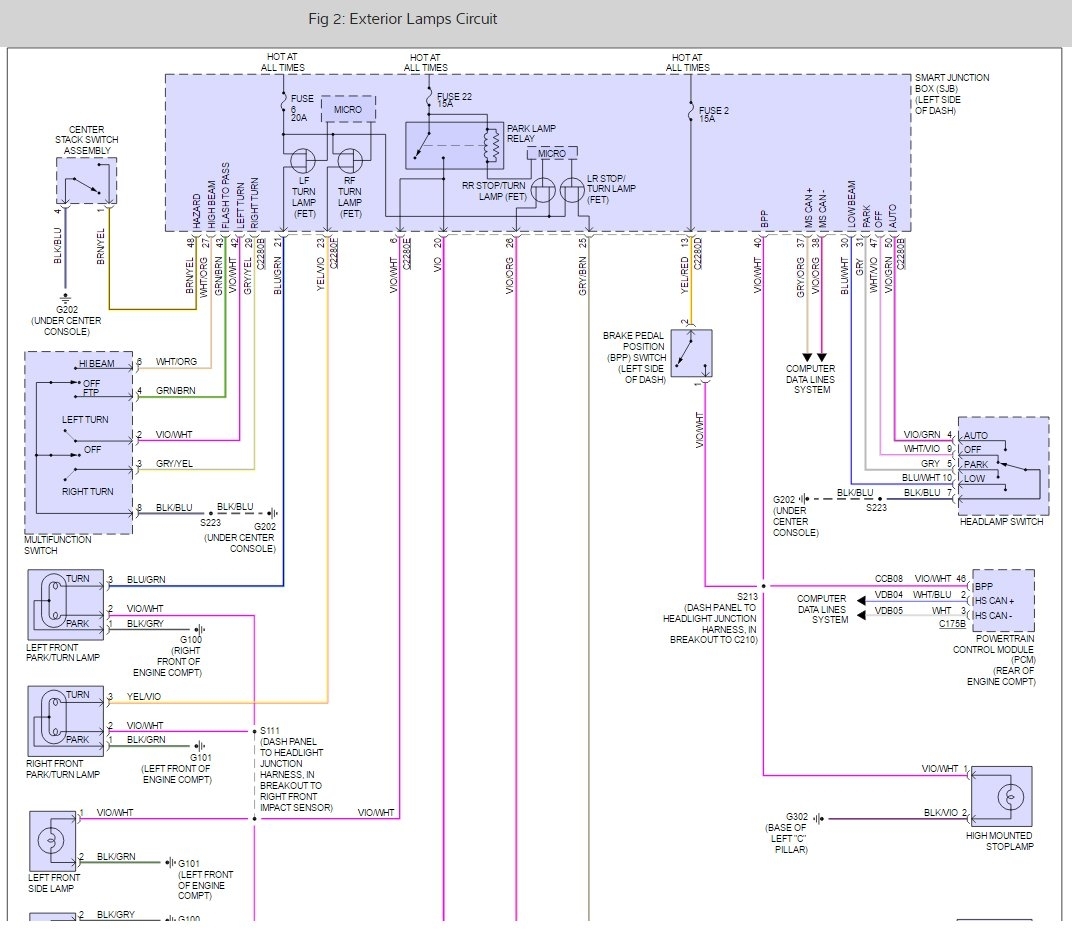Click the "Fig 2: Exterior Lamps Circuit" title
The image size is (1072, 936).
[x=403, y=19]
